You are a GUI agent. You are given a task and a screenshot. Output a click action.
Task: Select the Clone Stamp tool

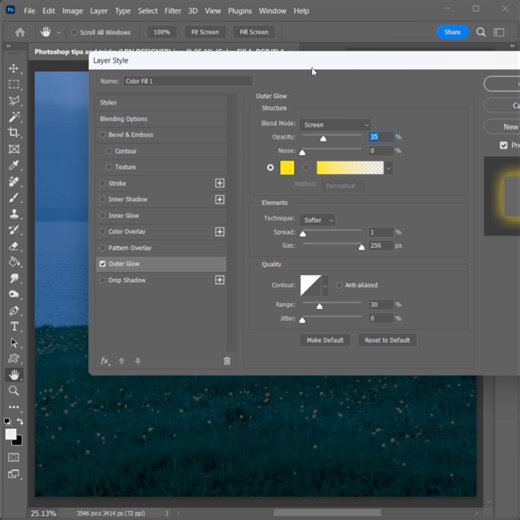tap(14, 214)
